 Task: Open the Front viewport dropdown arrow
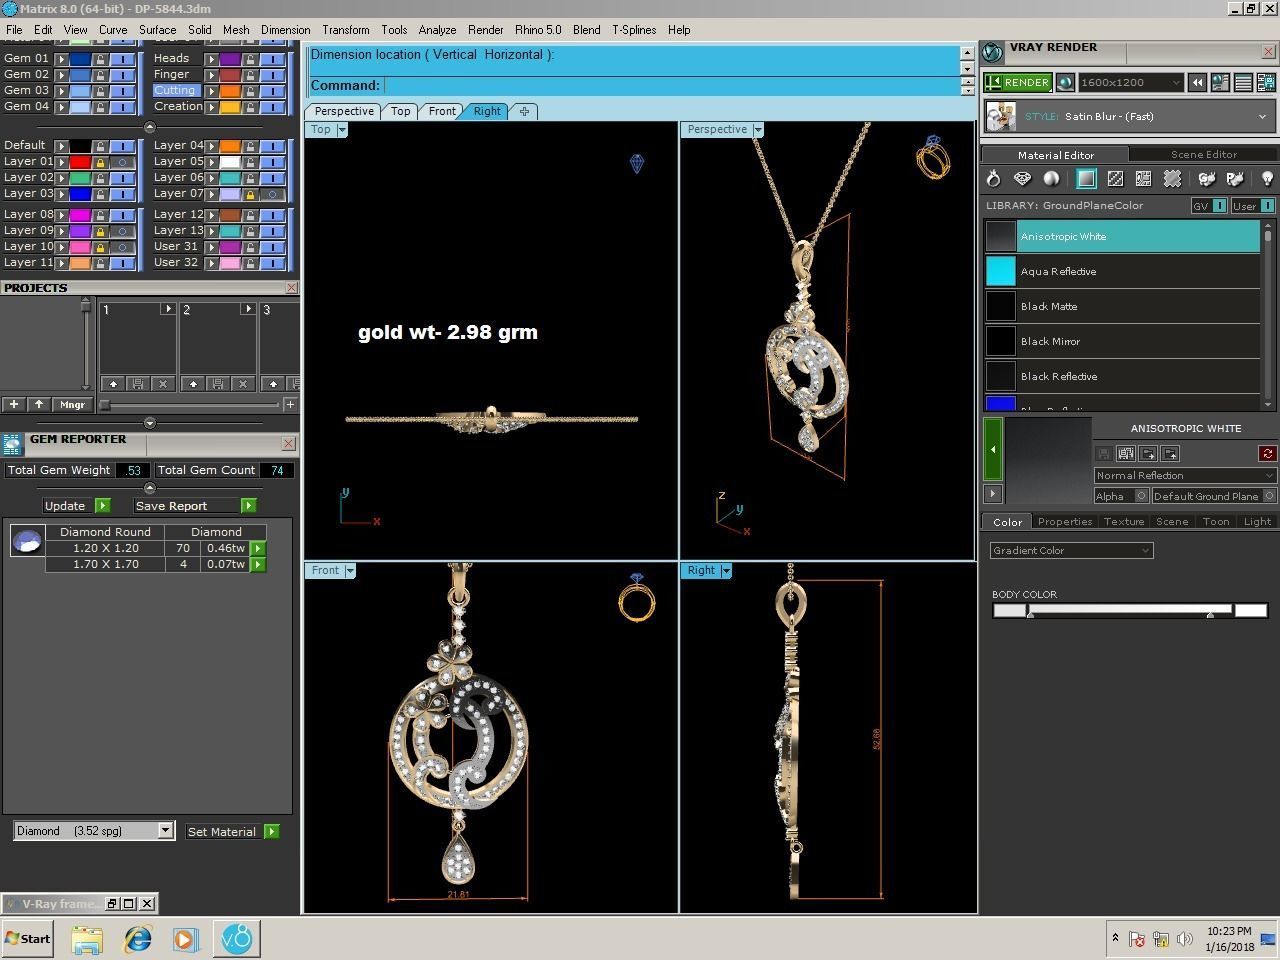[x=350, y=571]
